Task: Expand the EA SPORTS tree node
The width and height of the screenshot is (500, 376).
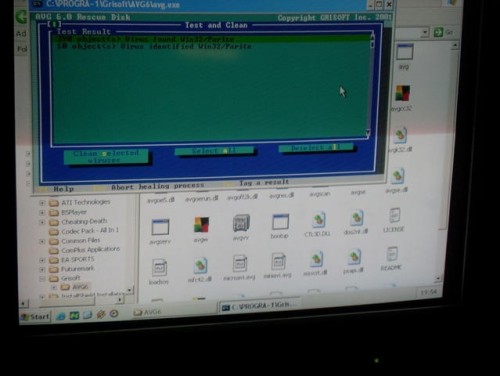Action: pyautogui.click(x=42, y=260)
